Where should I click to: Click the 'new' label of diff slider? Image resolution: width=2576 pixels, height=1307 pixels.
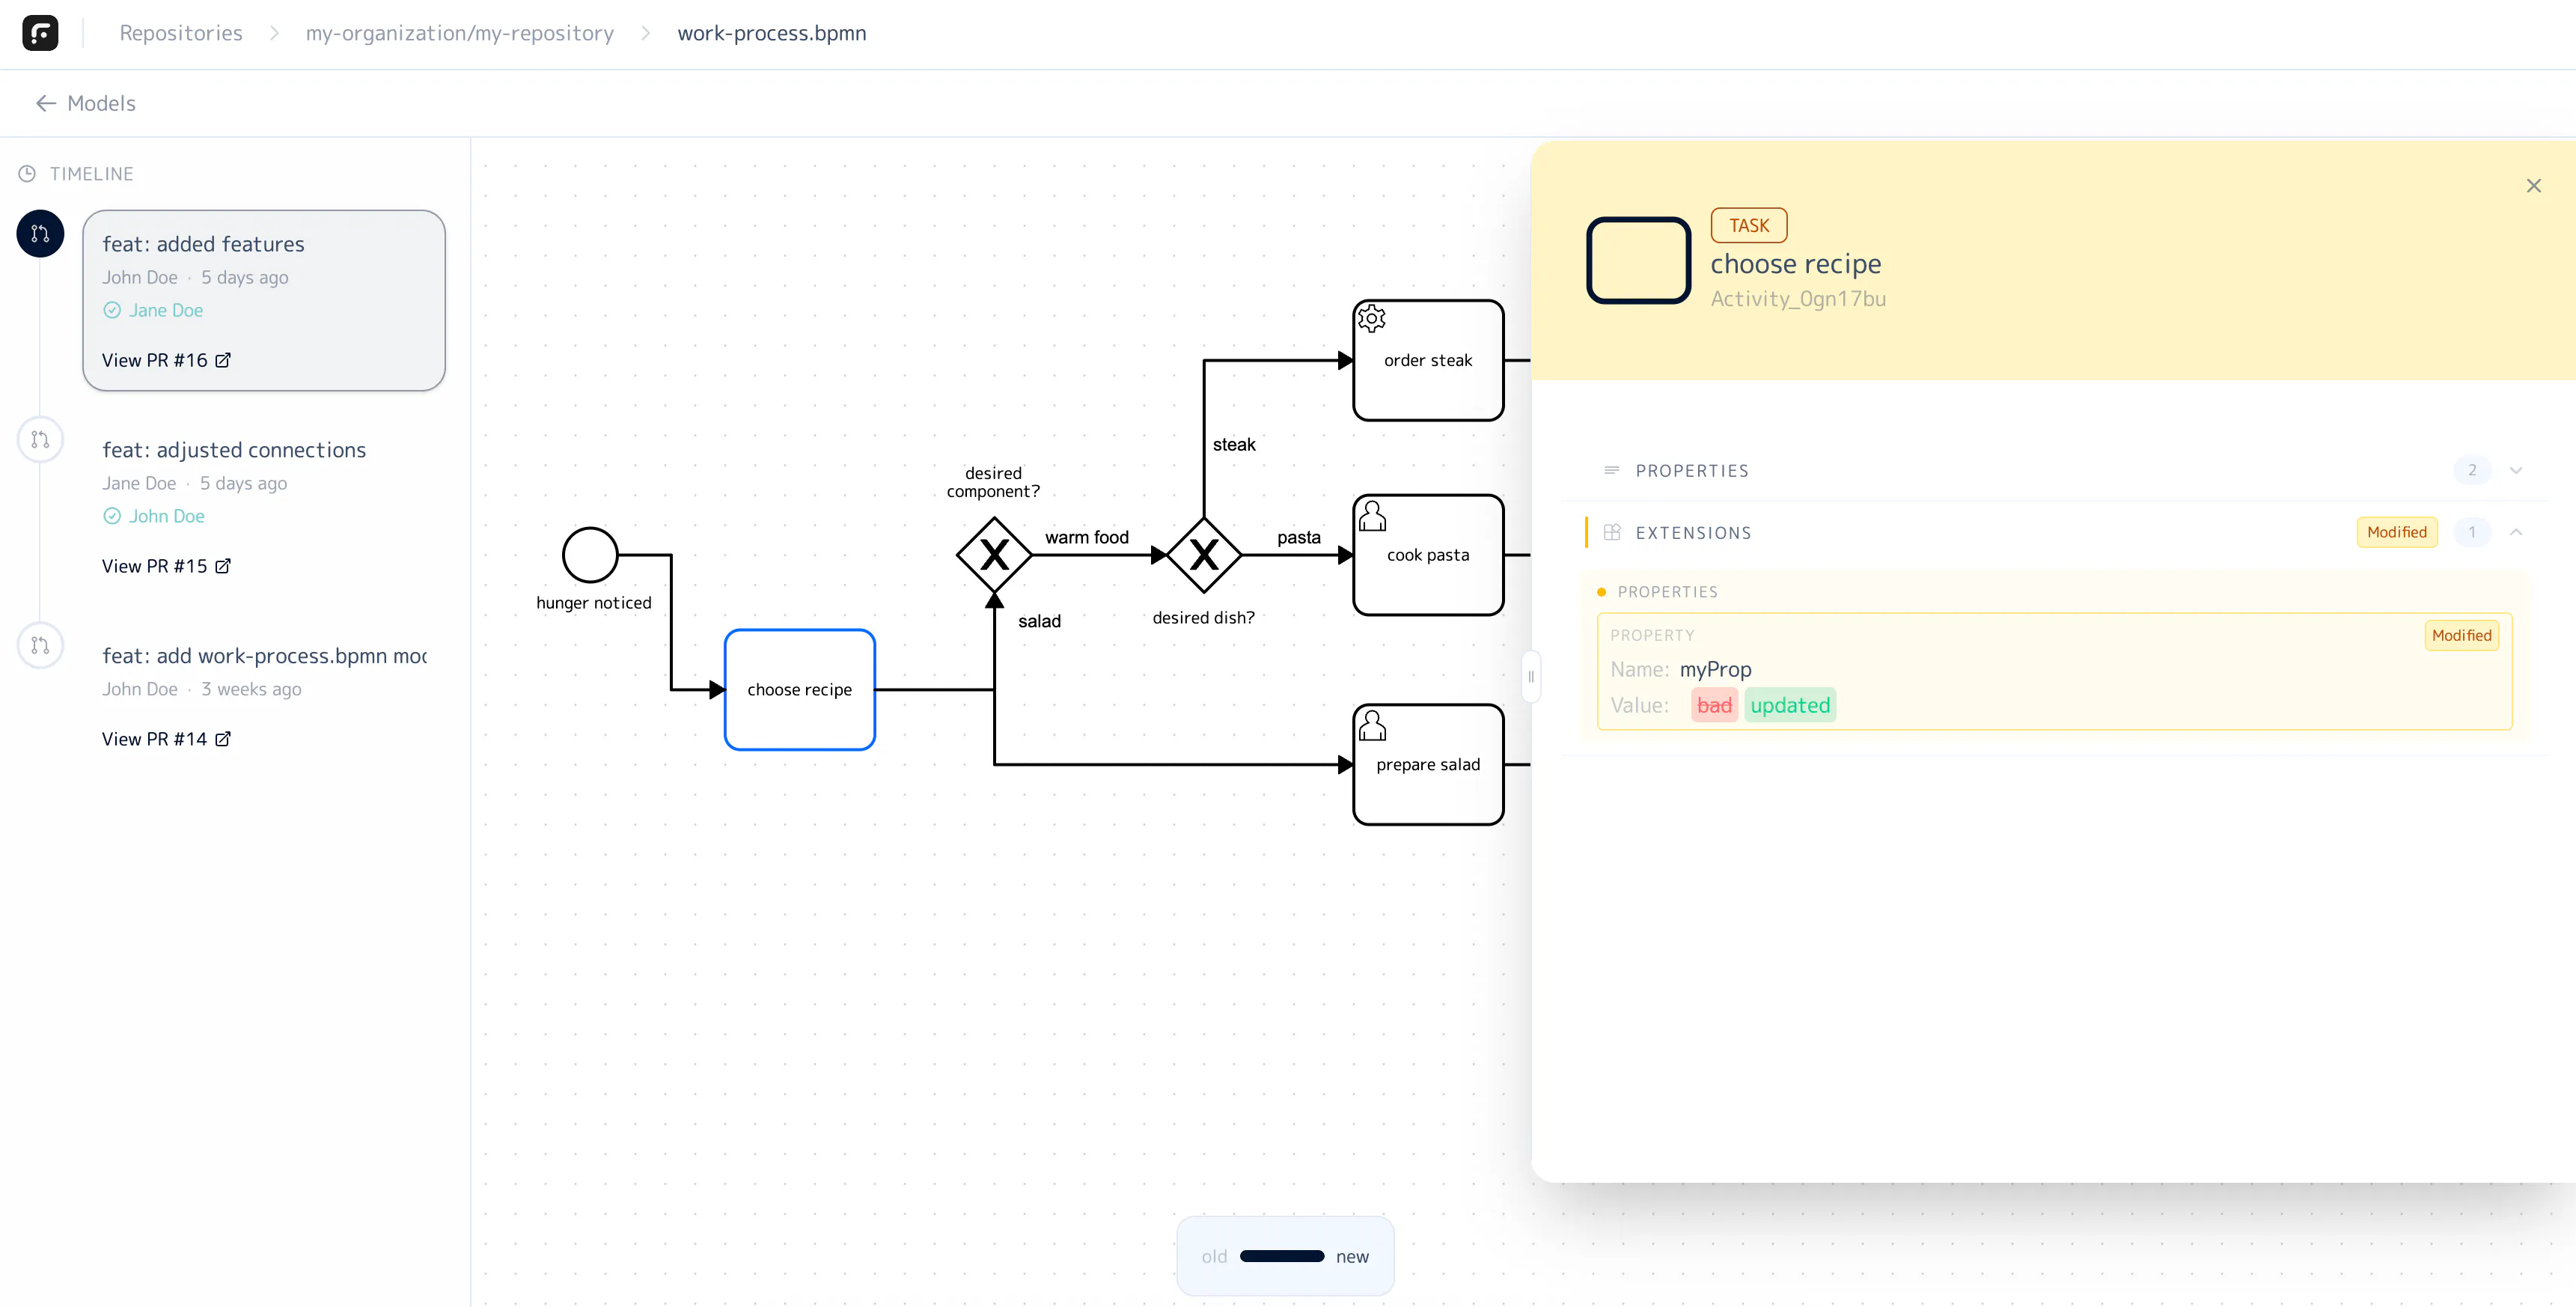click(x=1352, y=1257)
